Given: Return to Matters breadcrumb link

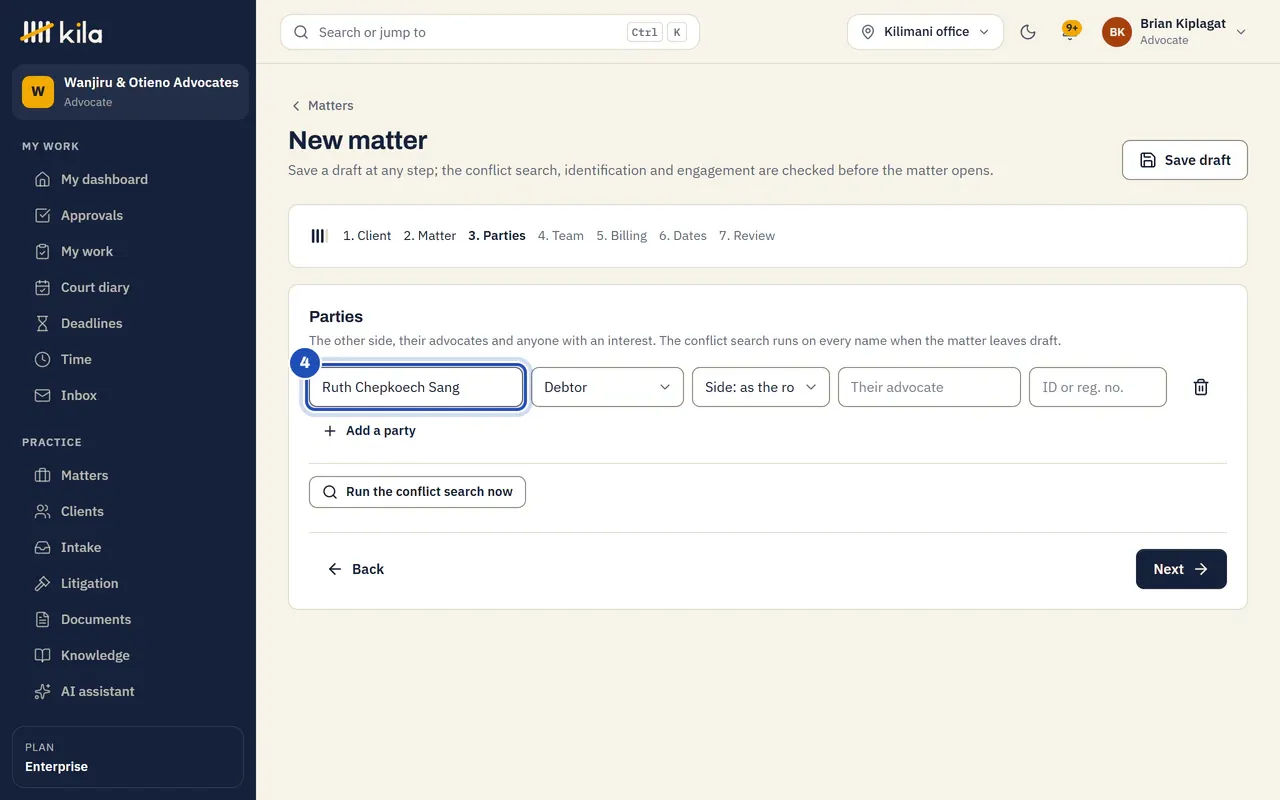Looking at the screenshot, I should pos(322,106).
